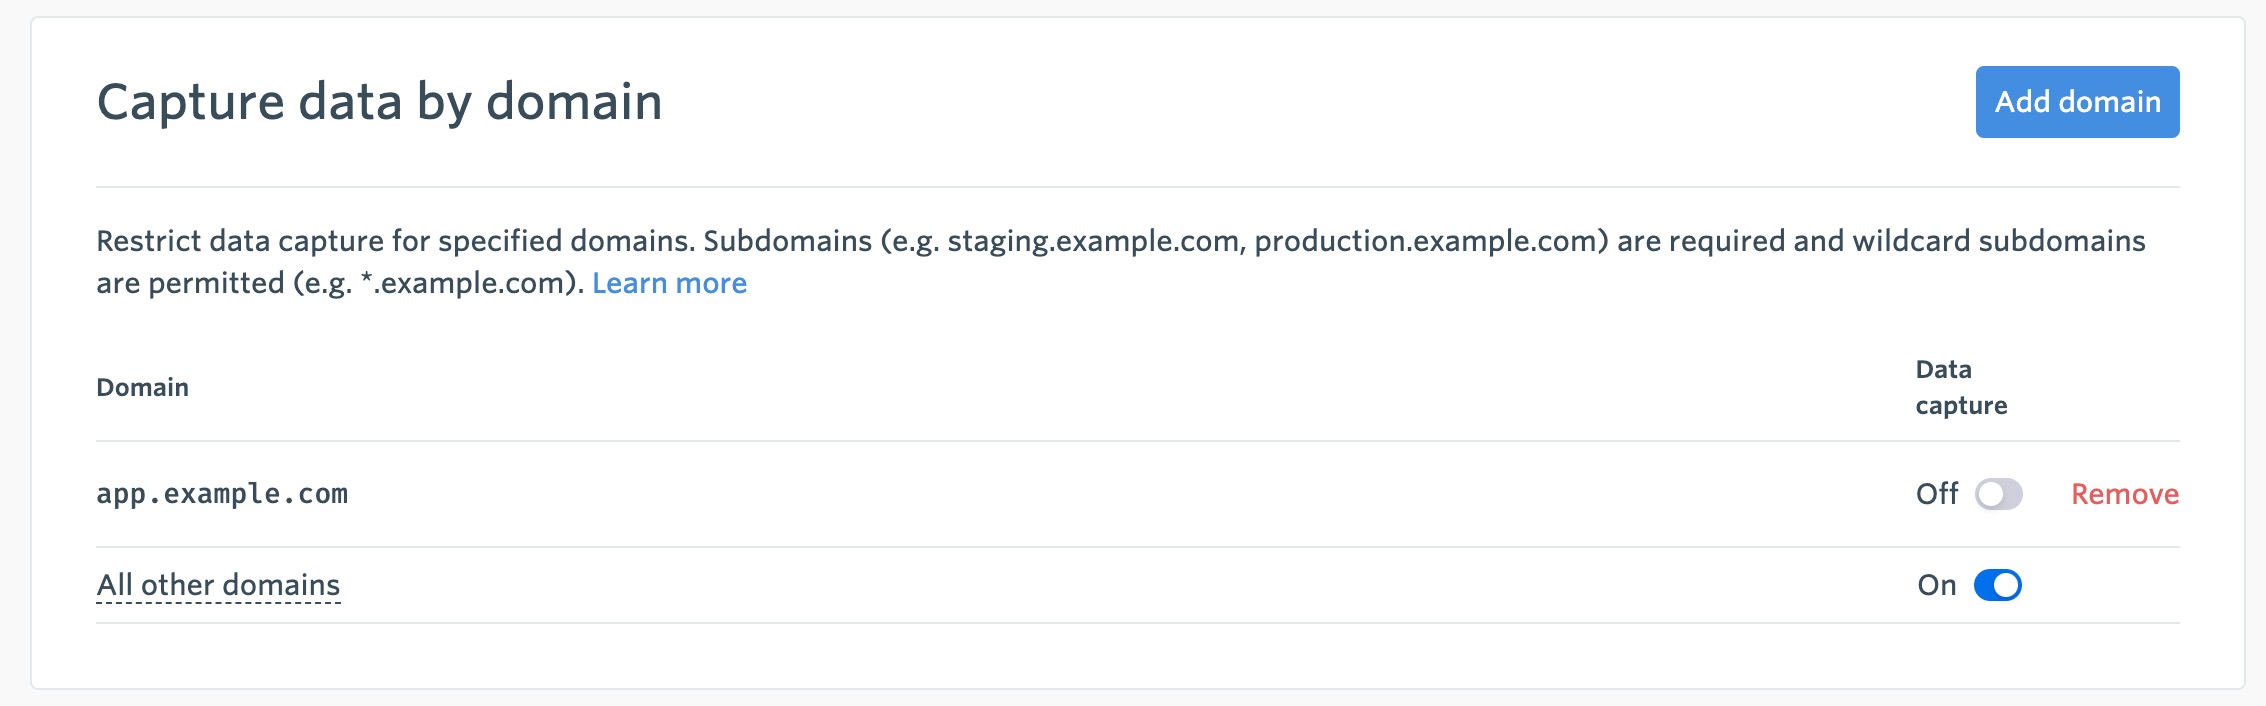Click the Data capture column header
Image resolution: width=2266 pixels, height=706 pixels.
(1960, 387)
